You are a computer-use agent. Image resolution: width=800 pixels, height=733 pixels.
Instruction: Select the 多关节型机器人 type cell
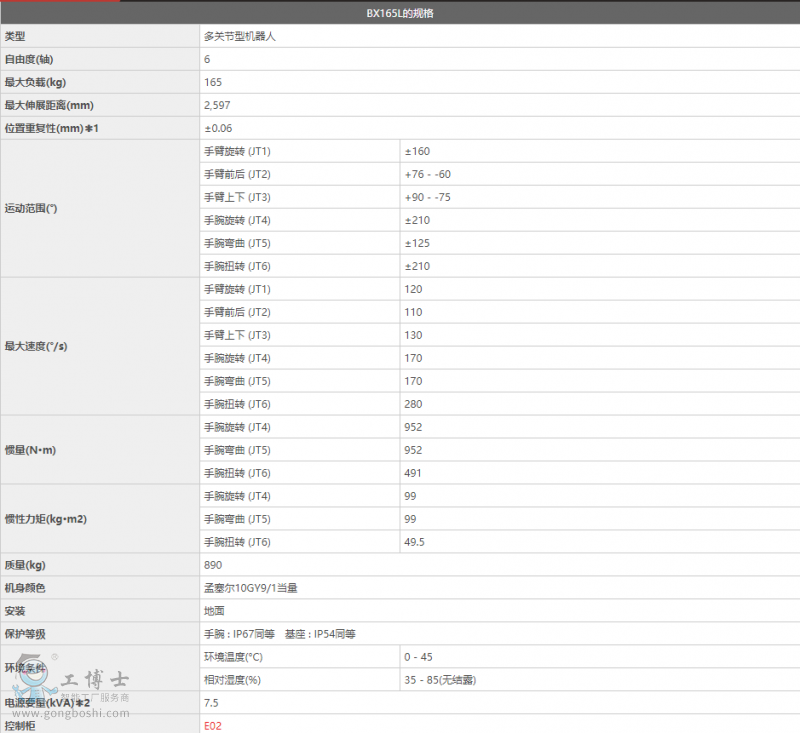[240, 37]
